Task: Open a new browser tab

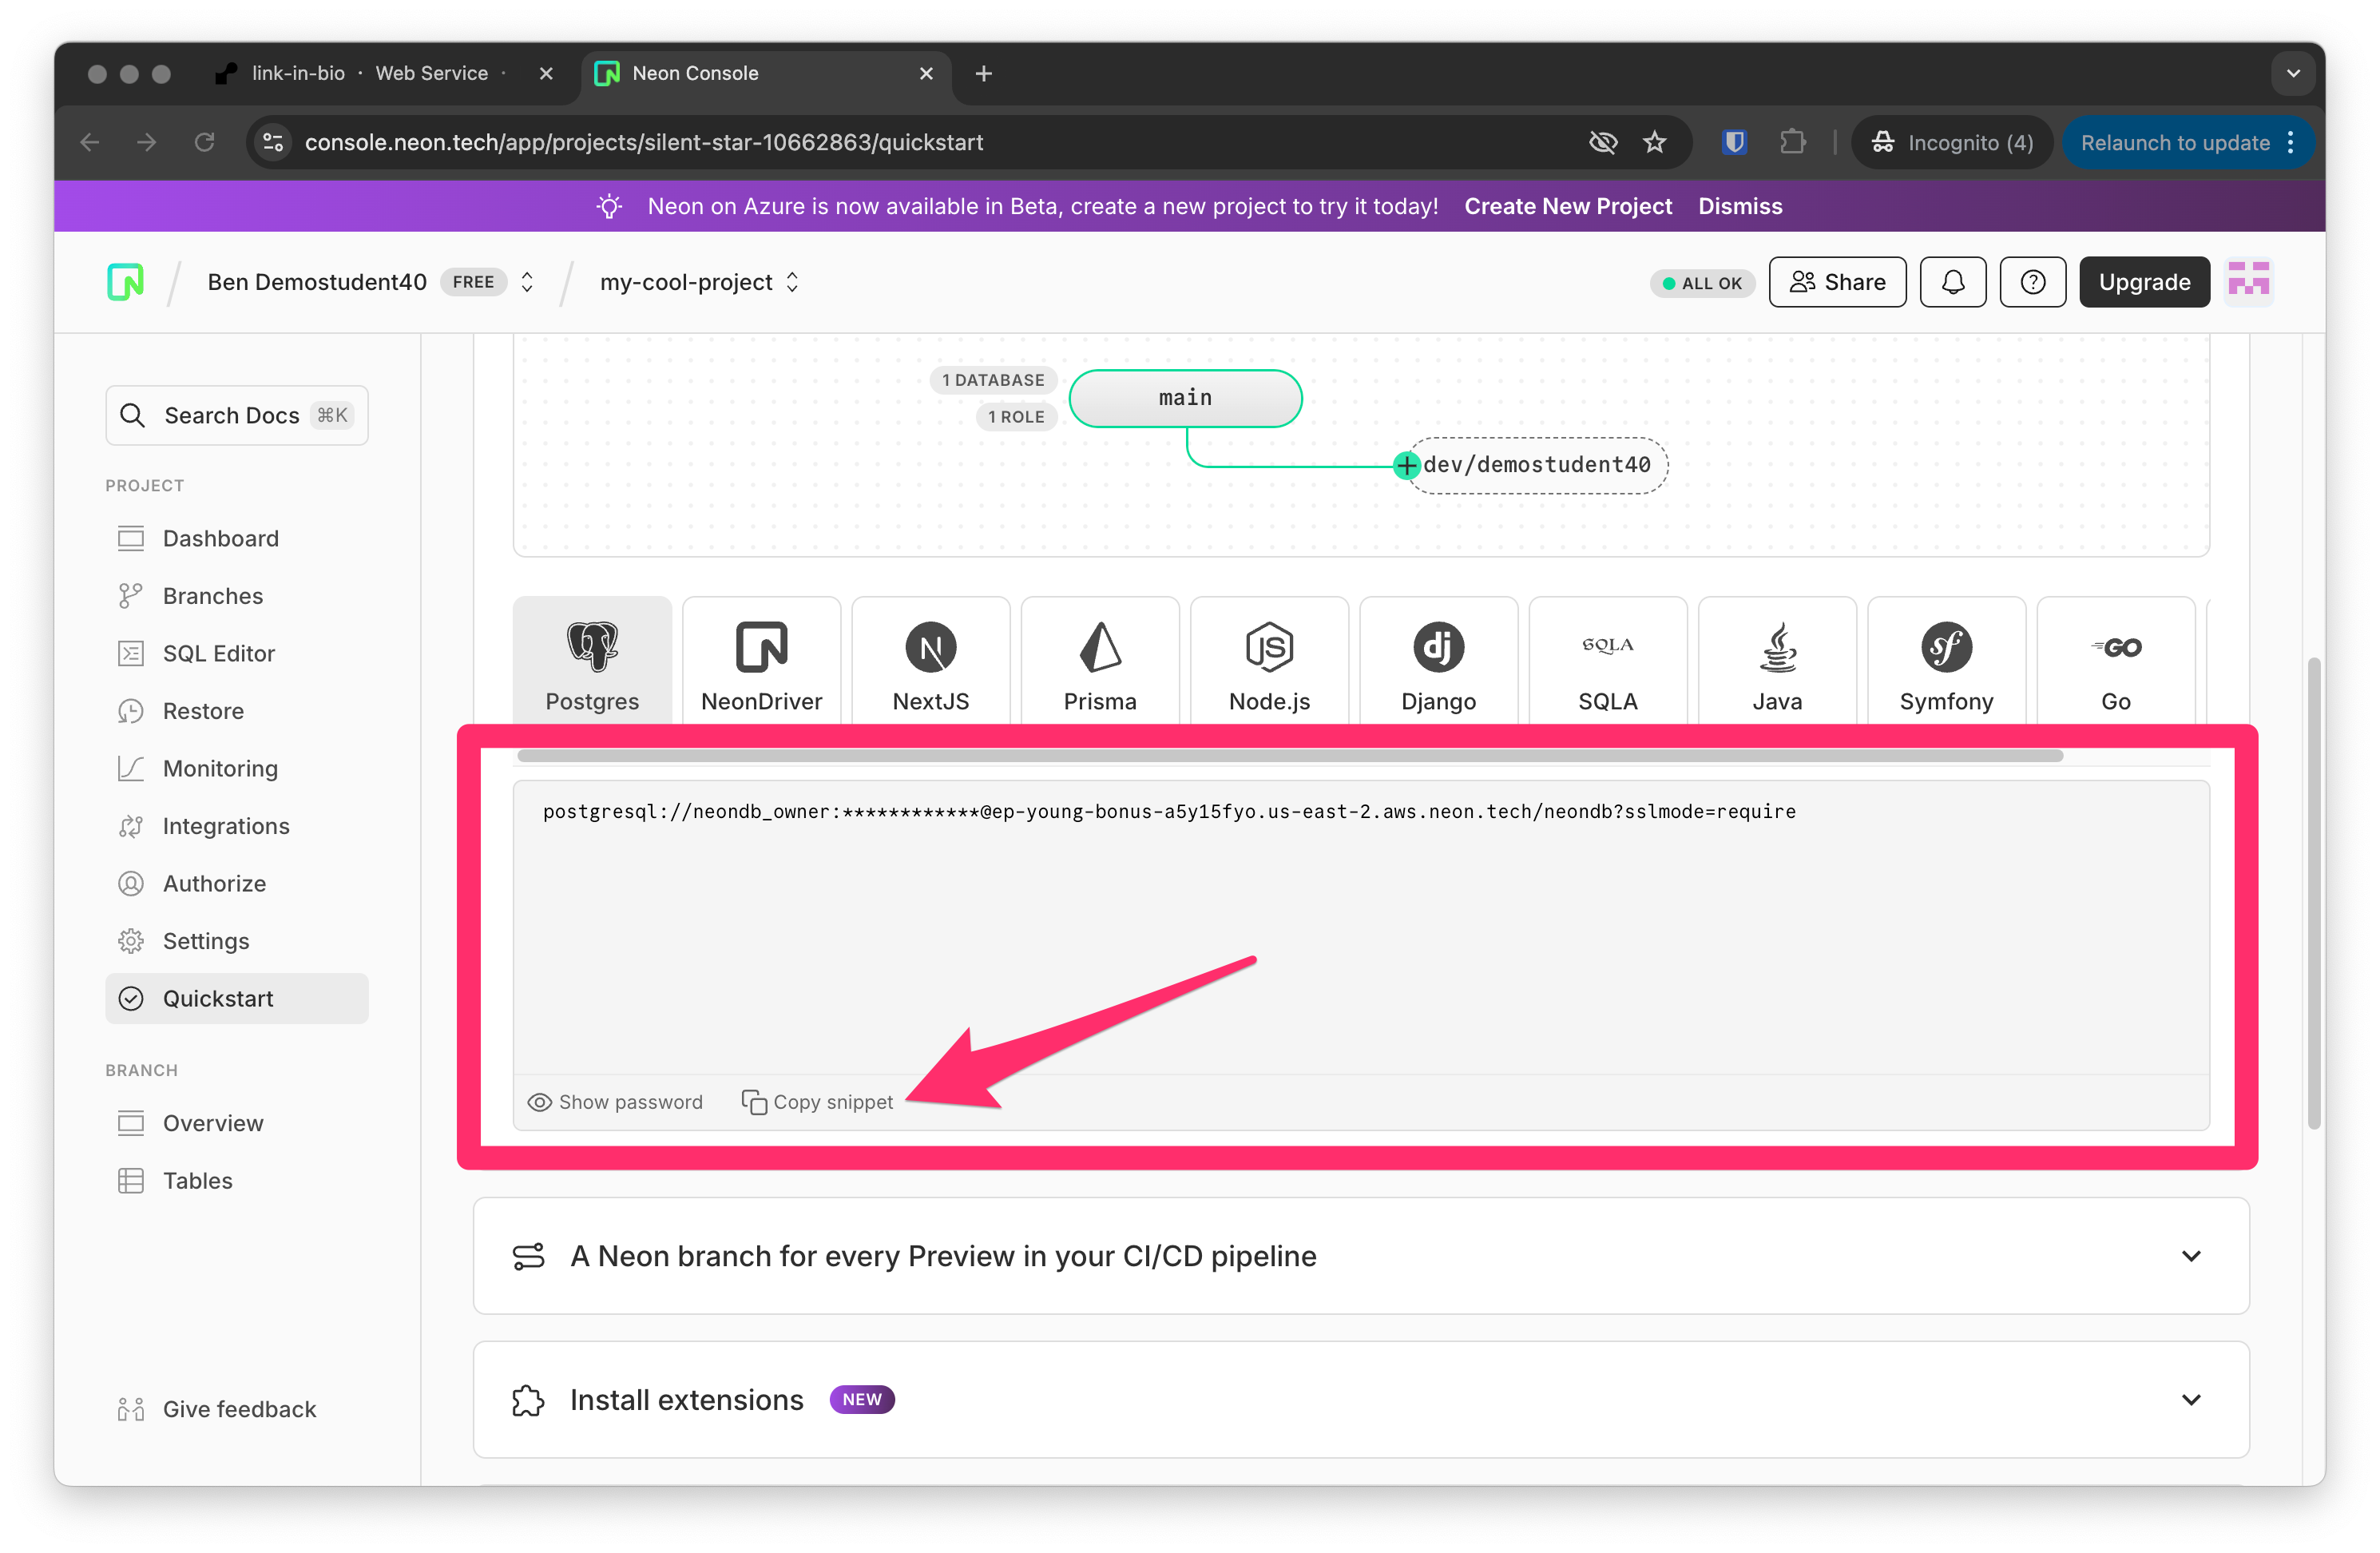Action: pyautogui.click(x=983, y=73)
